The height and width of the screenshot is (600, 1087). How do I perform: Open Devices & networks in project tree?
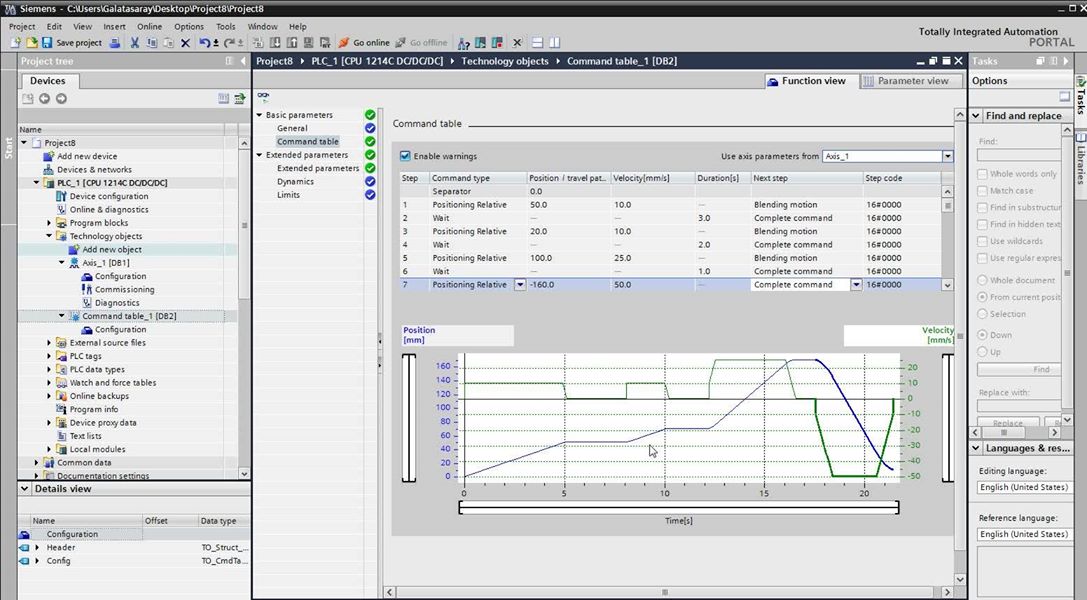click(94, 170)
